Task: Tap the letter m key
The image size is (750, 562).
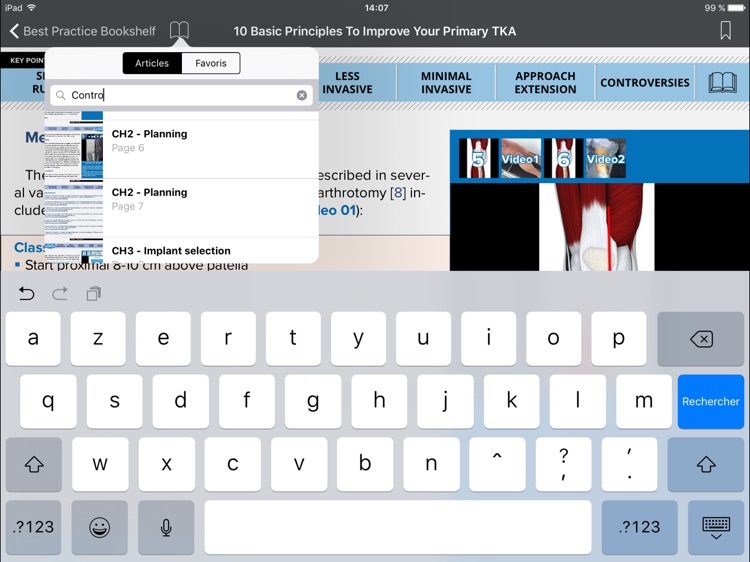Action: click(x=644, y=401)
